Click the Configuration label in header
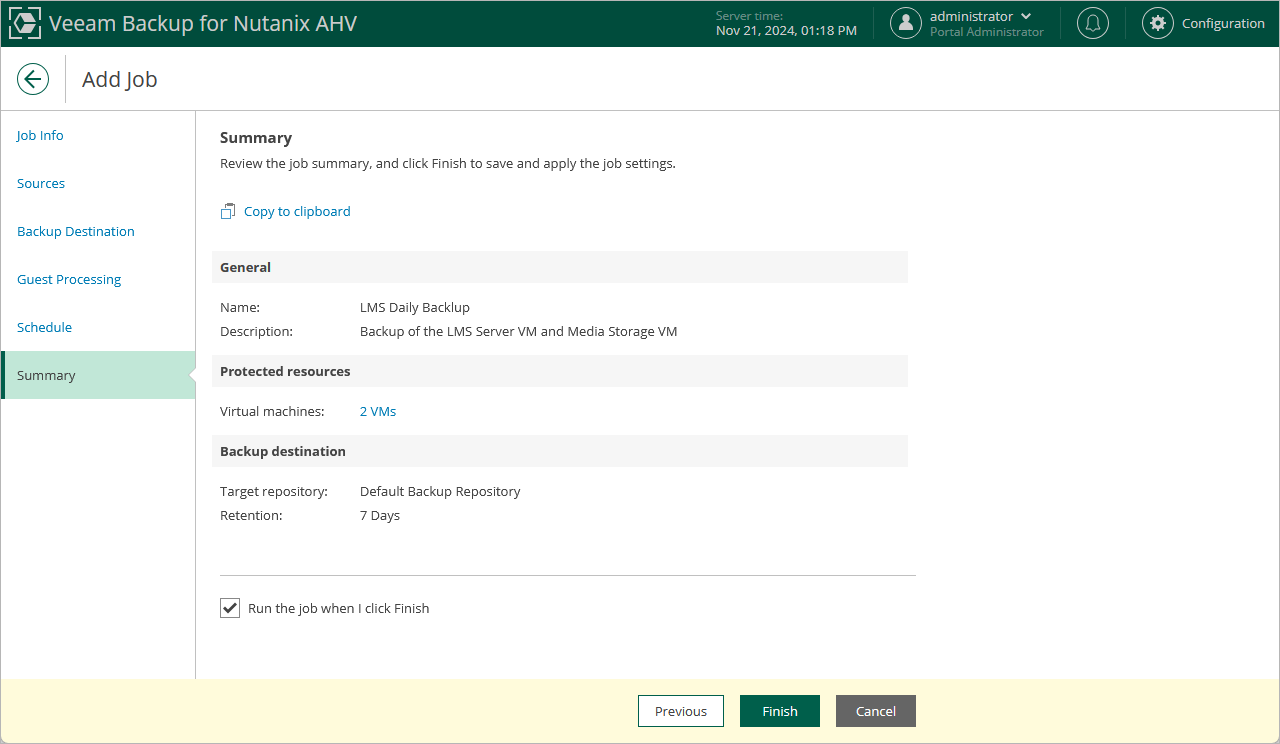 1223,23
